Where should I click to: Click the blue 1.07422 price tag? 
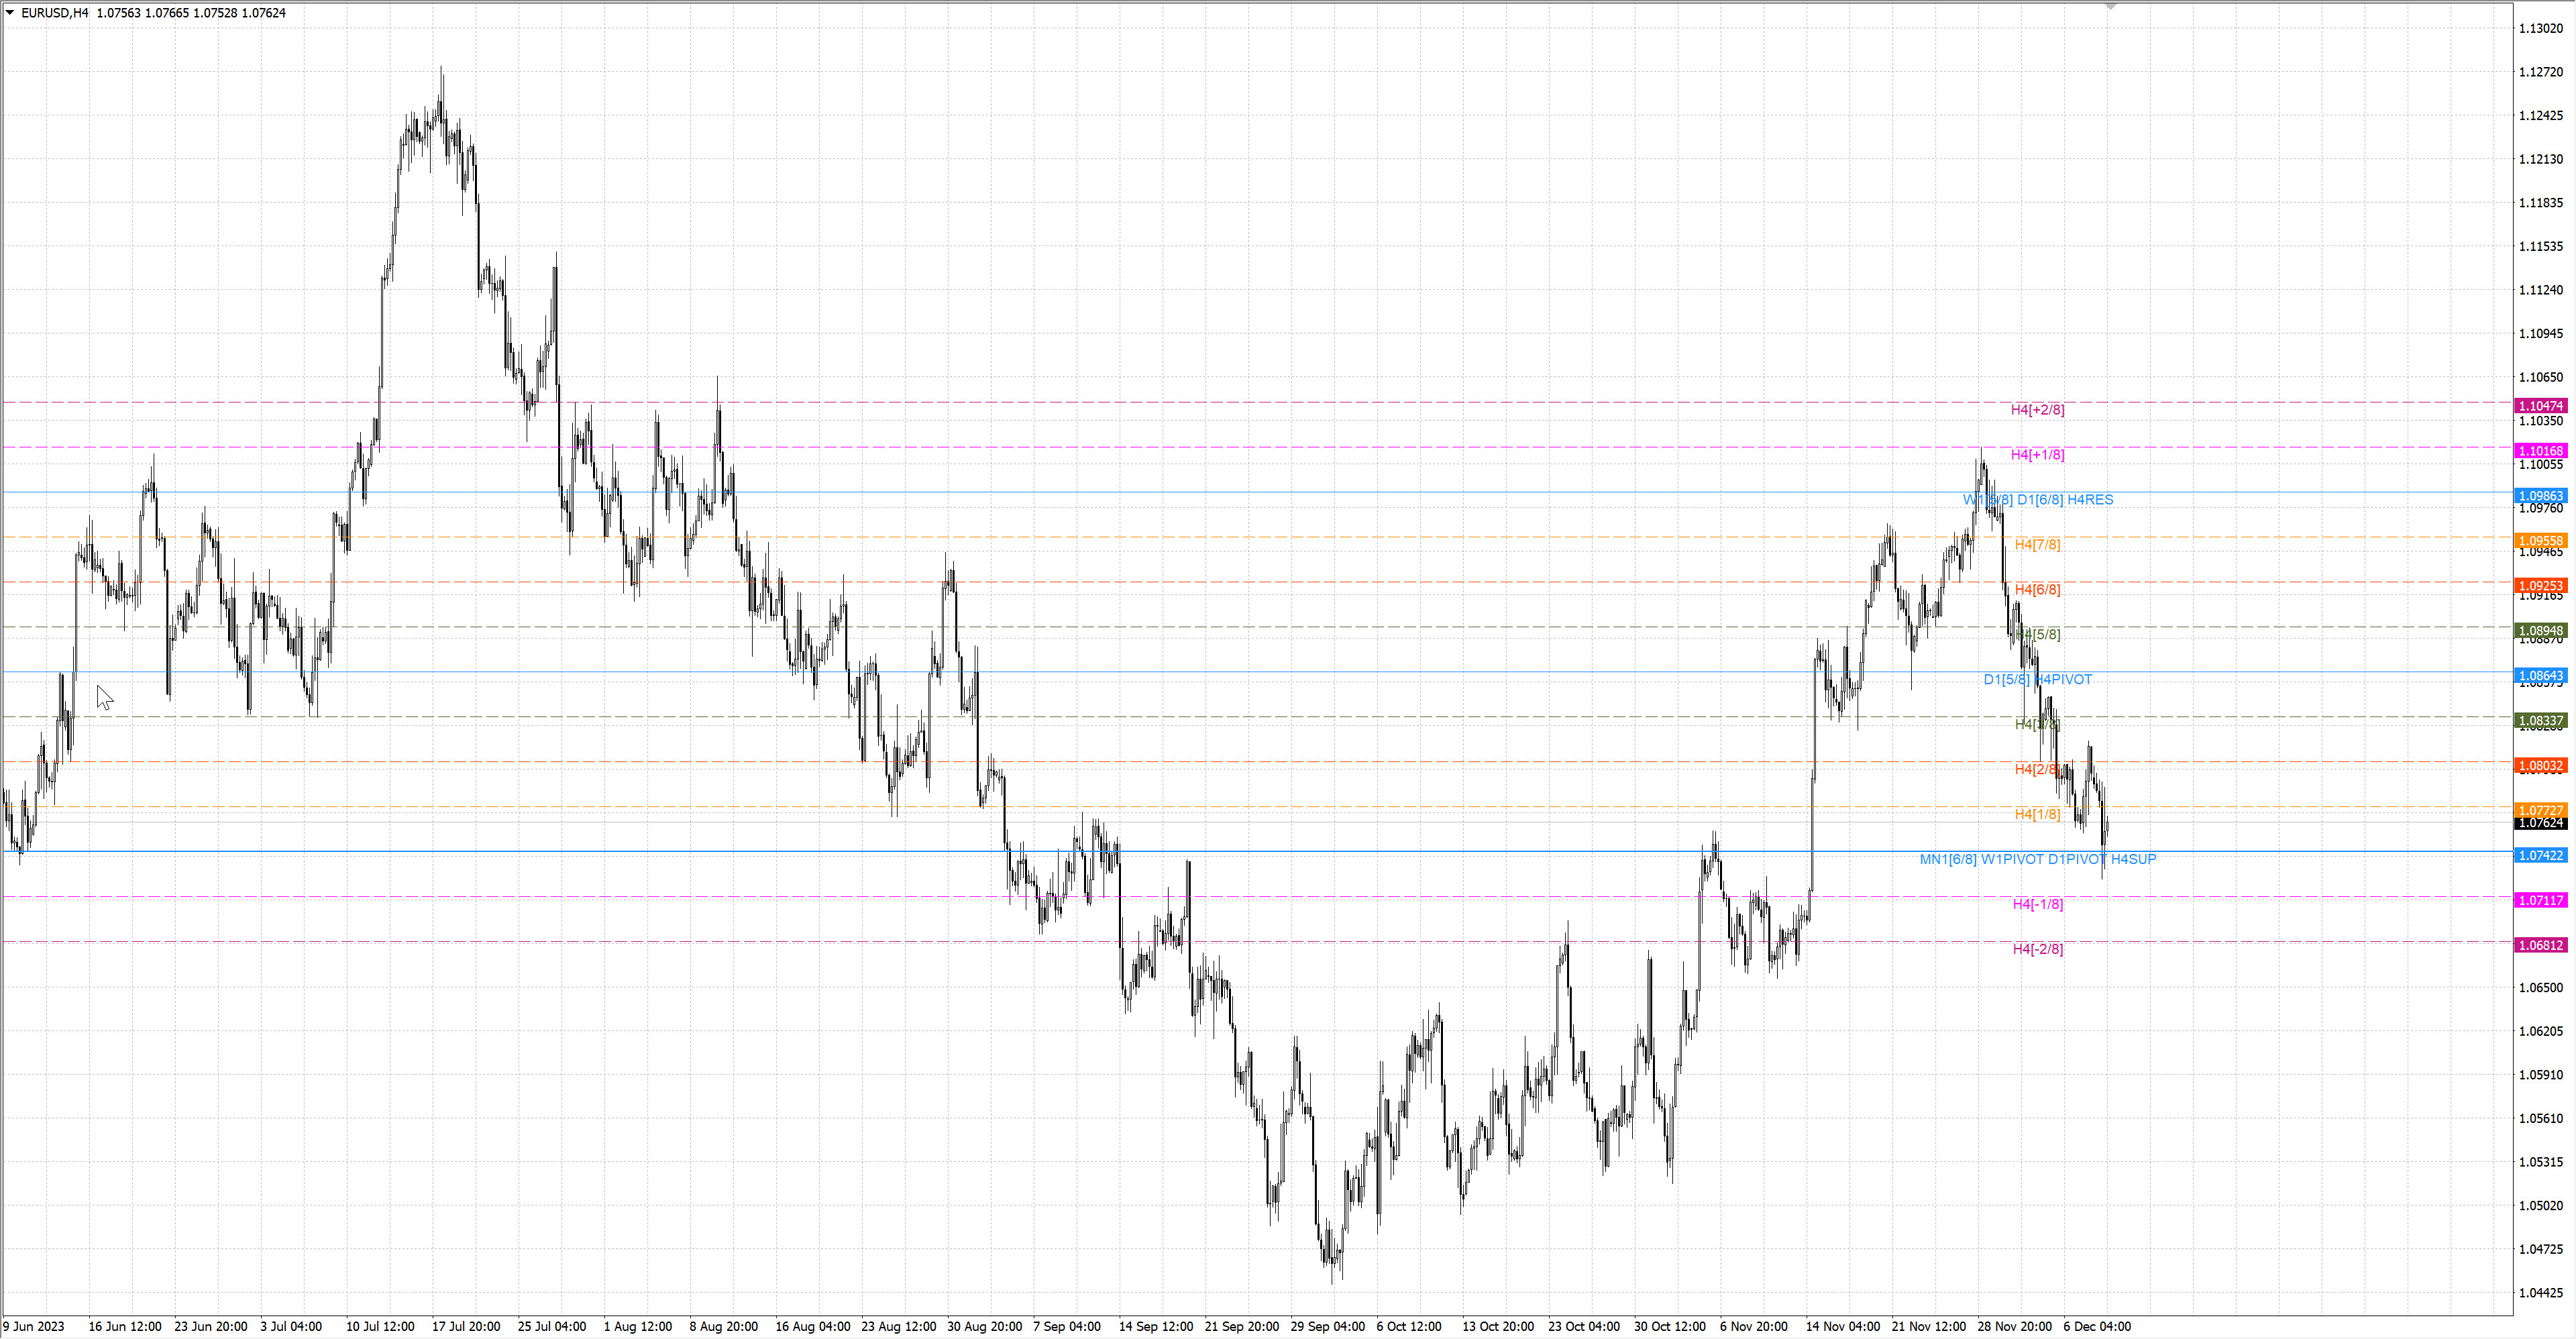coord(2540,856)
